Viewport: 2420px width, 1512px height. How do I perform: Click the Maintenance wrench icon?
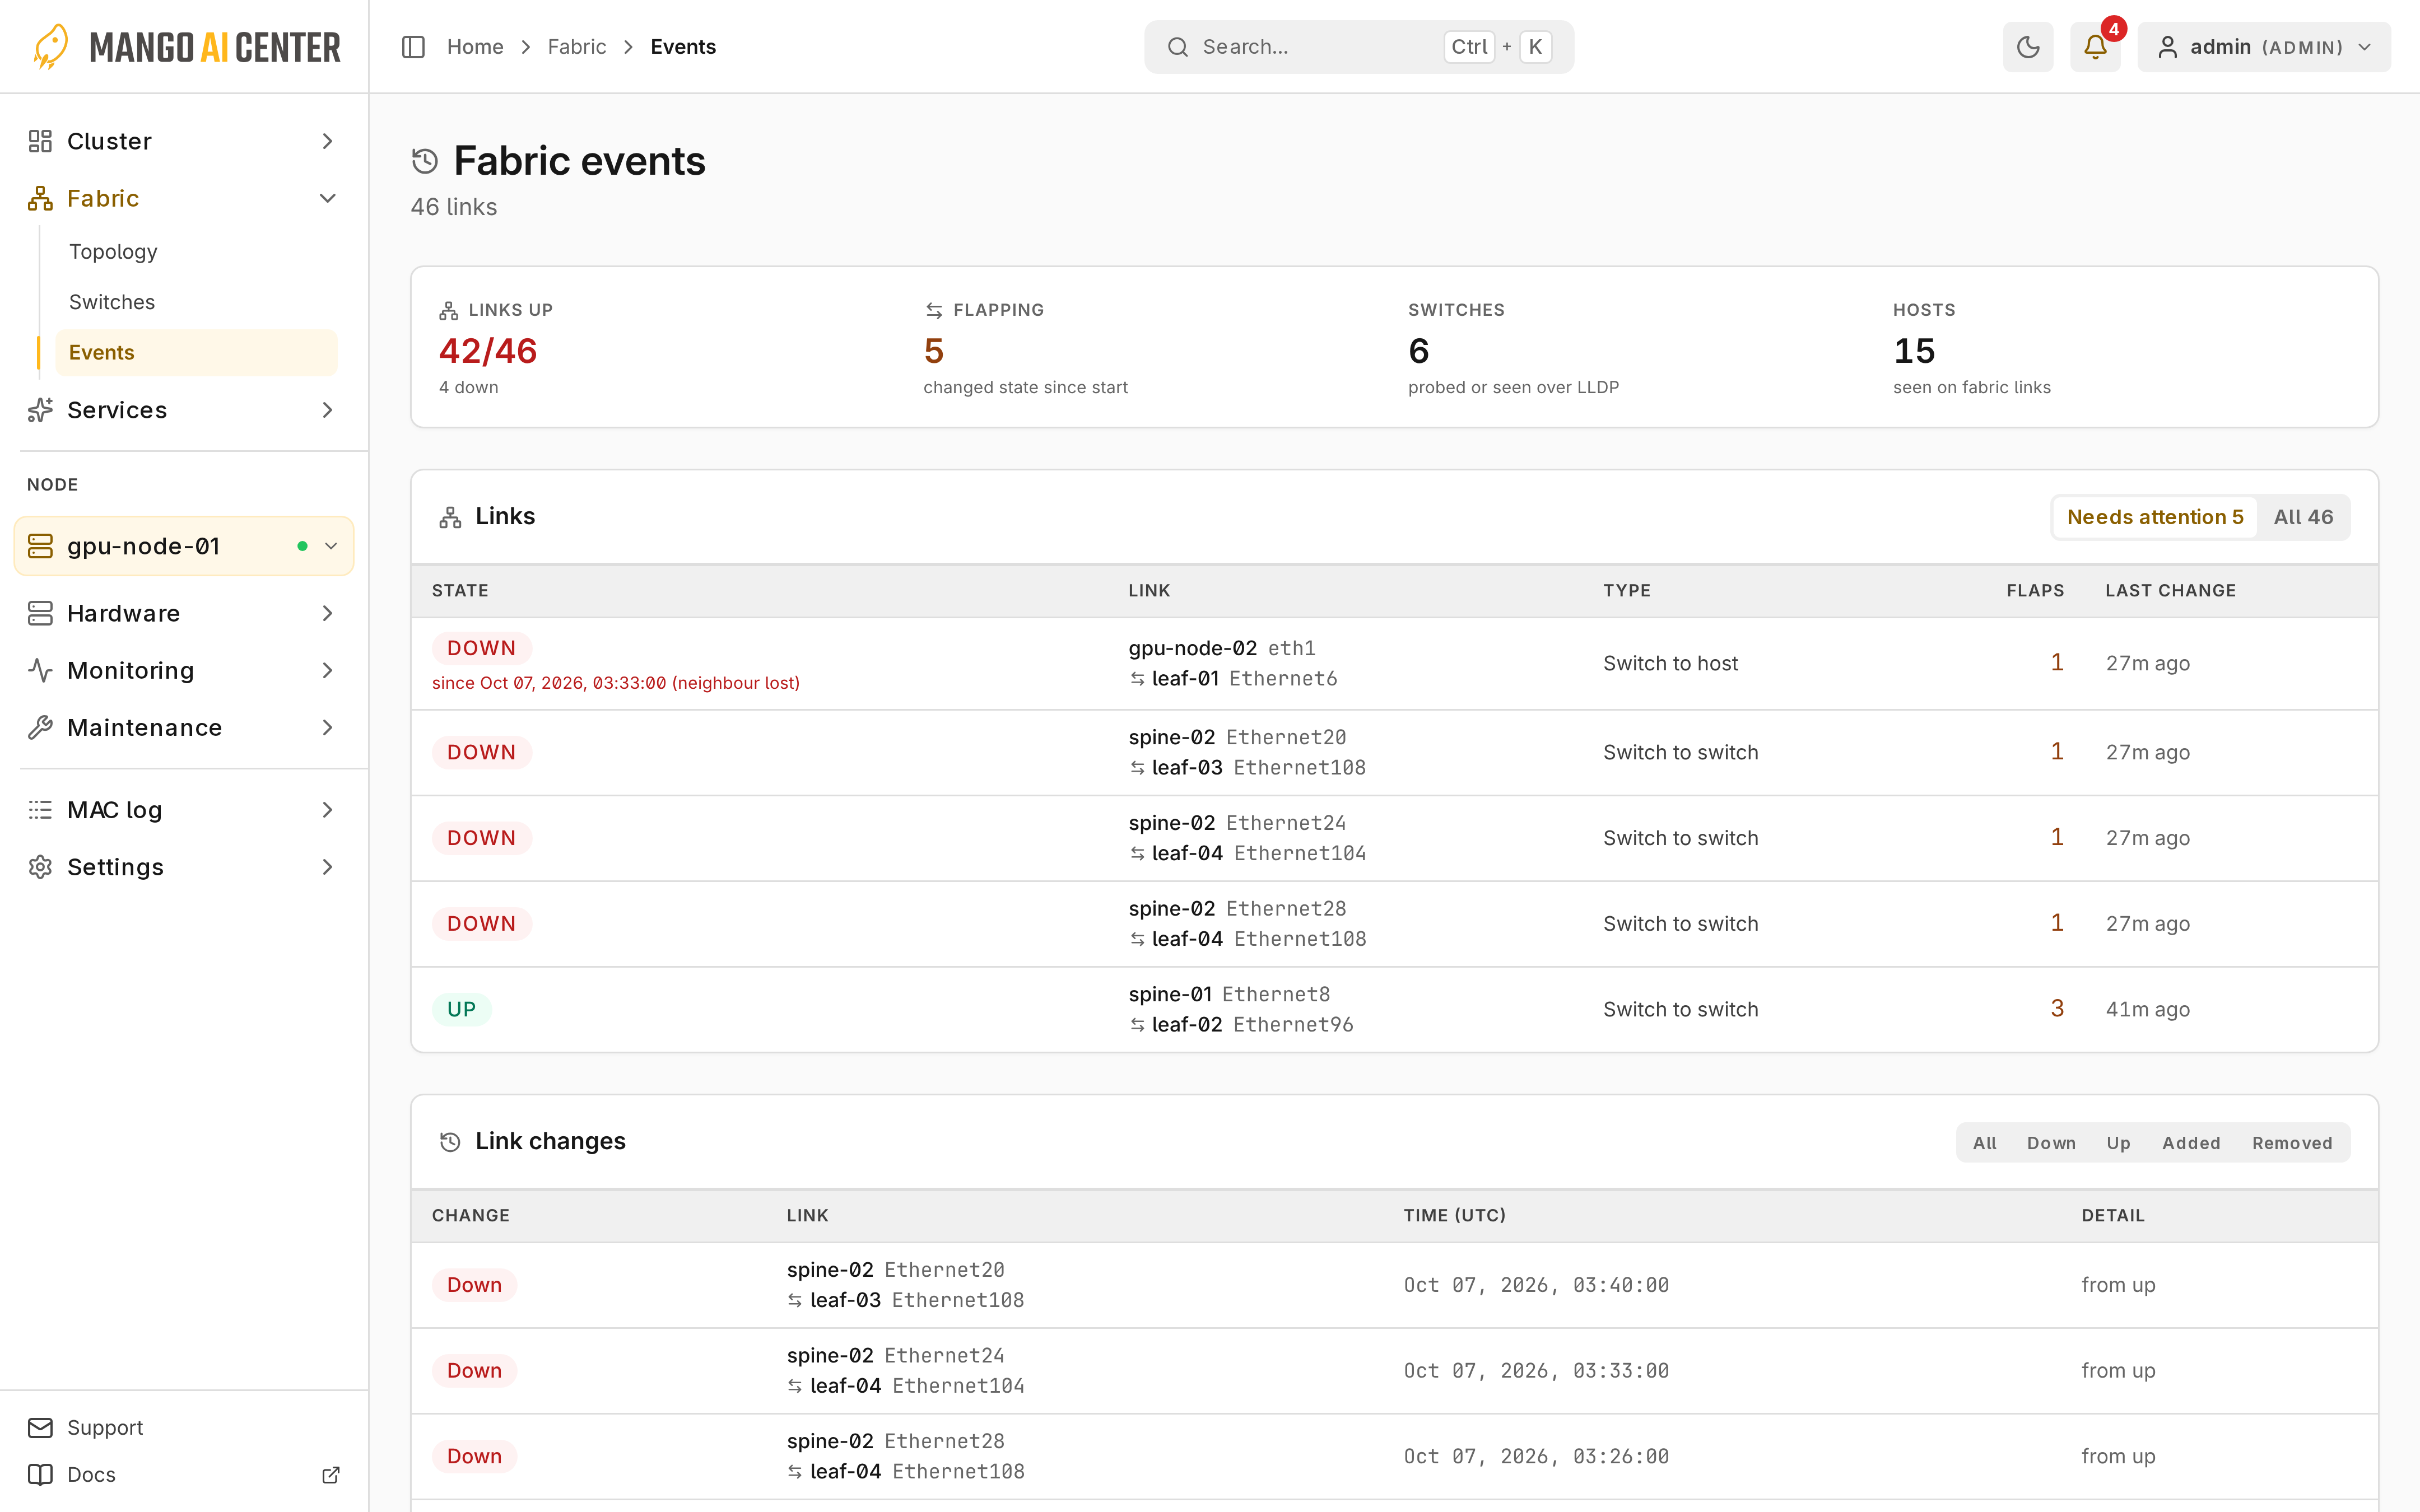[x=40, y=727]
